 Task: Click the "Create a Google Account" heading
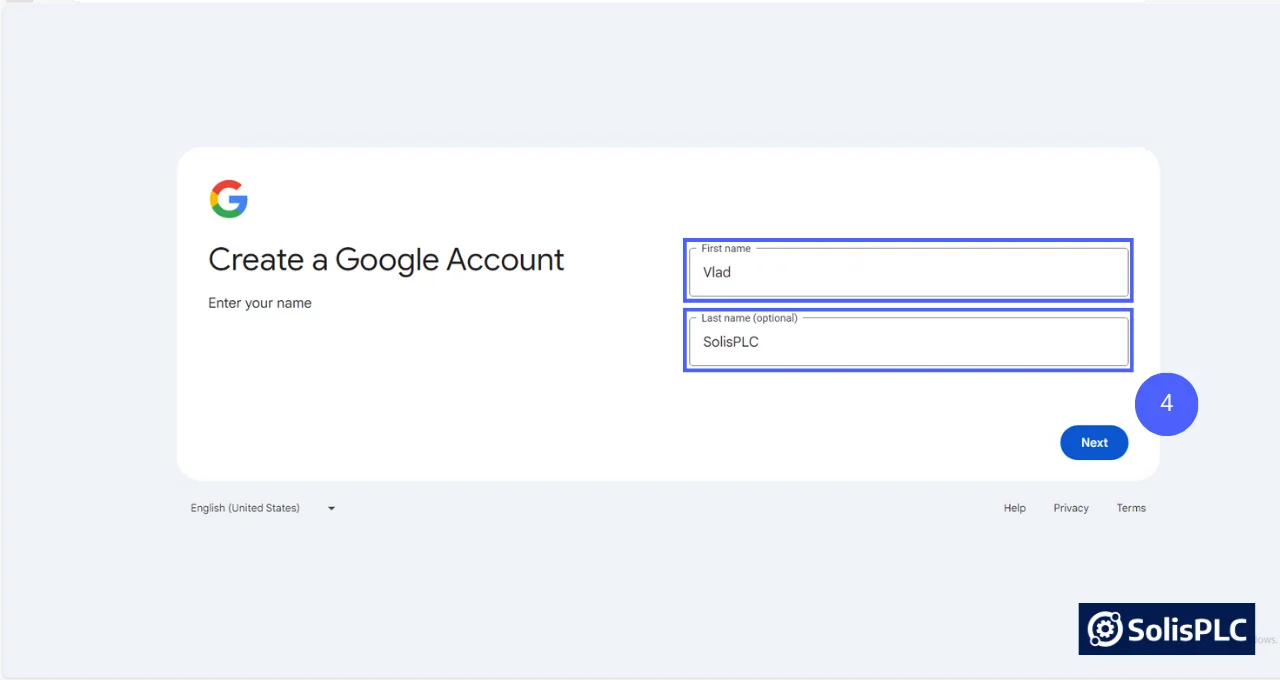click(x=386, y=260)
